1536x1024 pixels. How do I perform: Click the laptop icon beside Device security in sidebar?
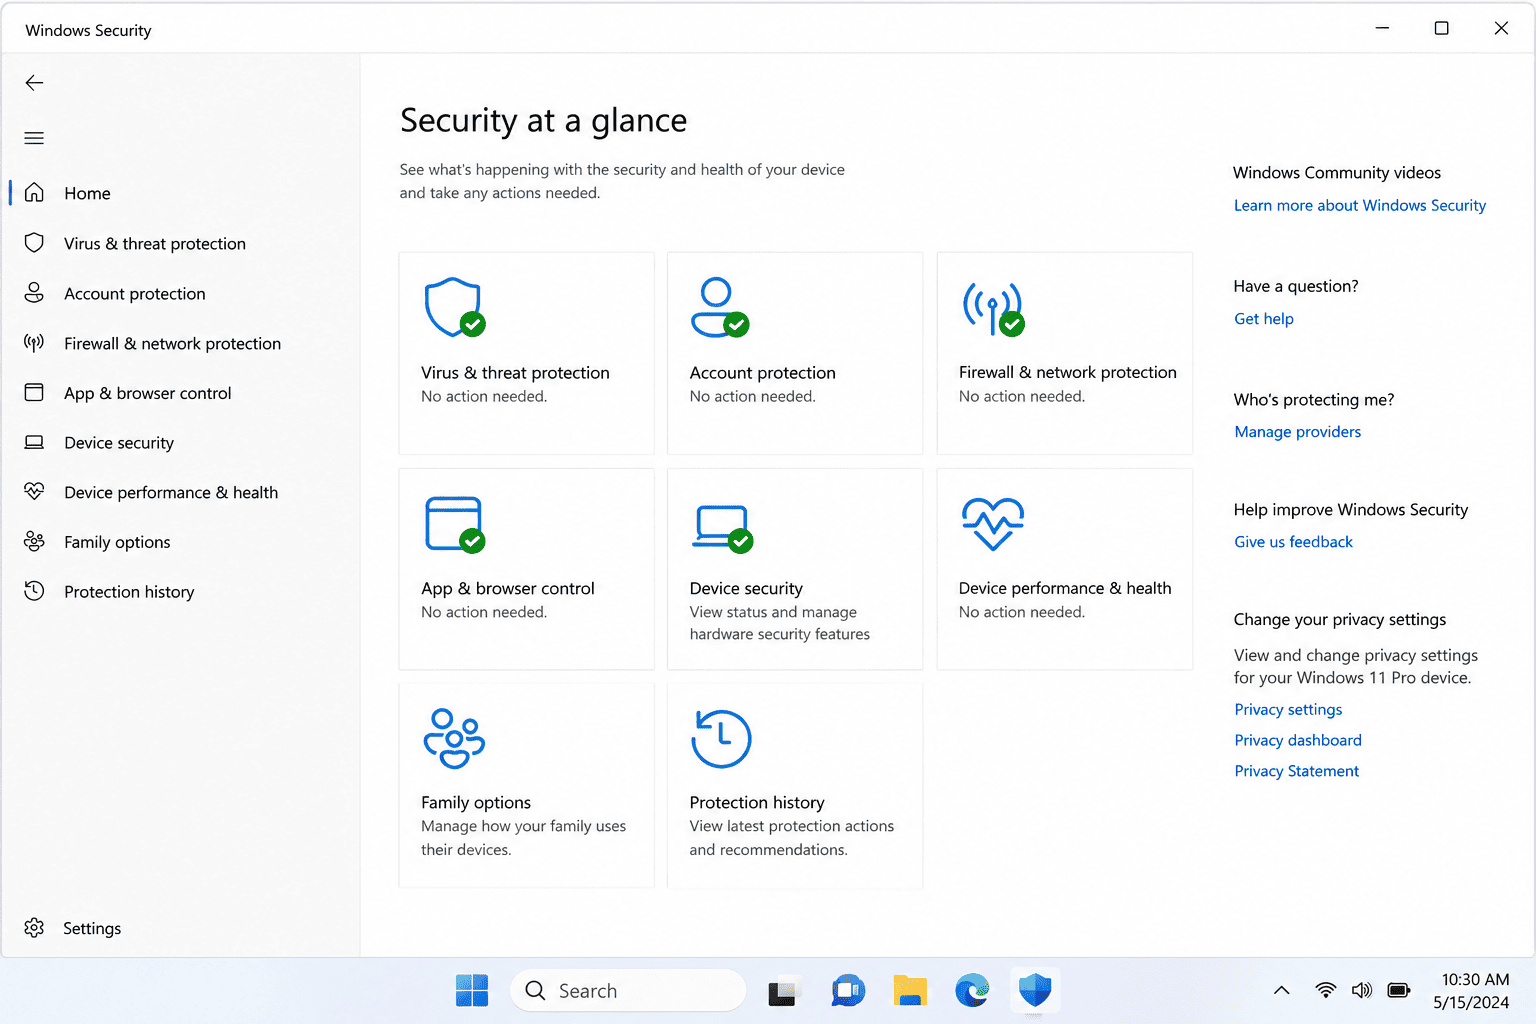[34, 442]
